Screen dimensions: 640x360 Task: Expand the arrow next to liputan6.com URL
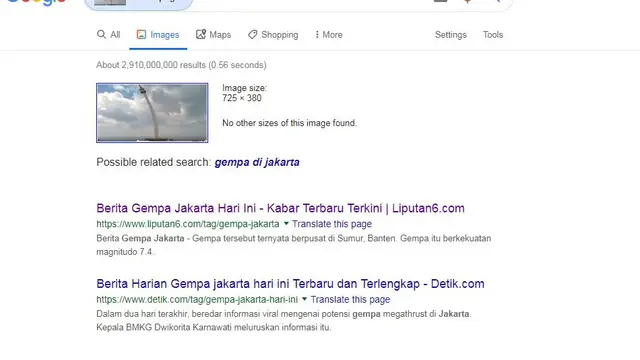click(x=286, y=224)
